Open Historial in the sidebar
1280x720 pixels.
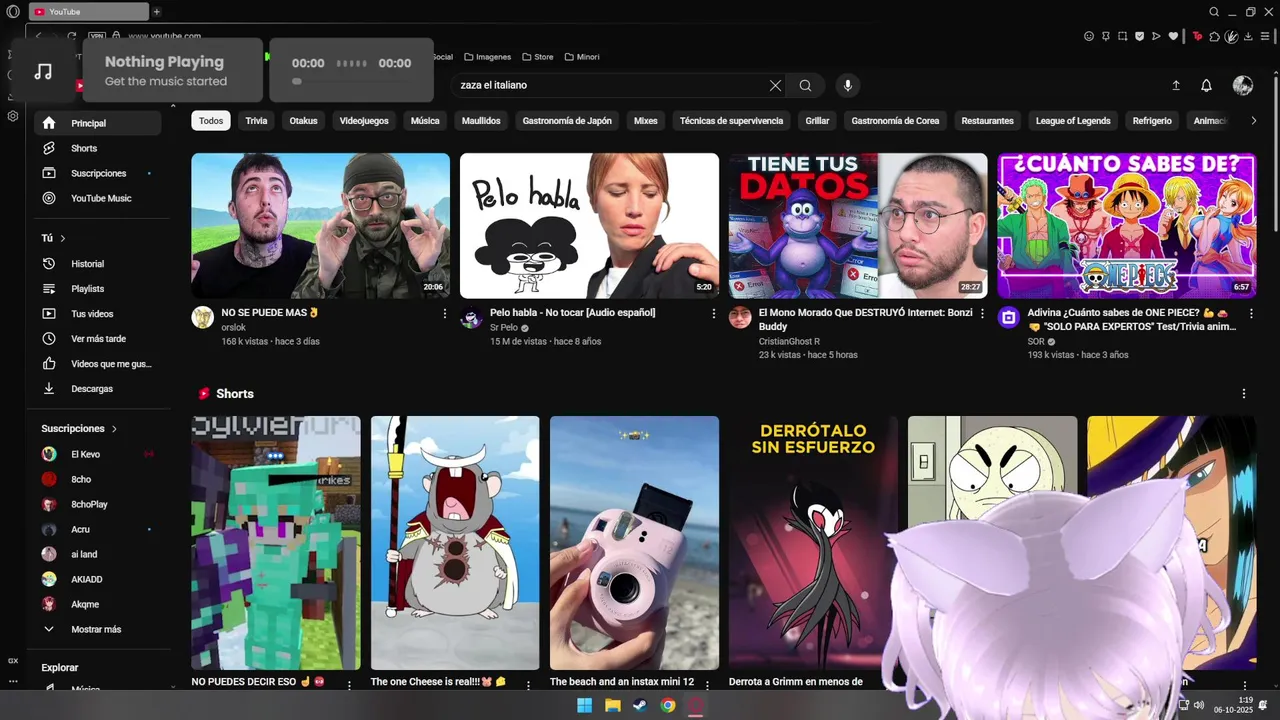click(x=98, y=264)
